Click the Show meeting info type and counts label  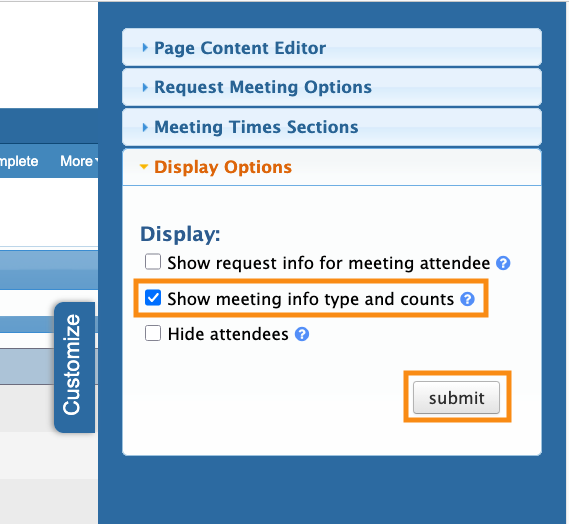pyautogui.click(x=311, y=299)
